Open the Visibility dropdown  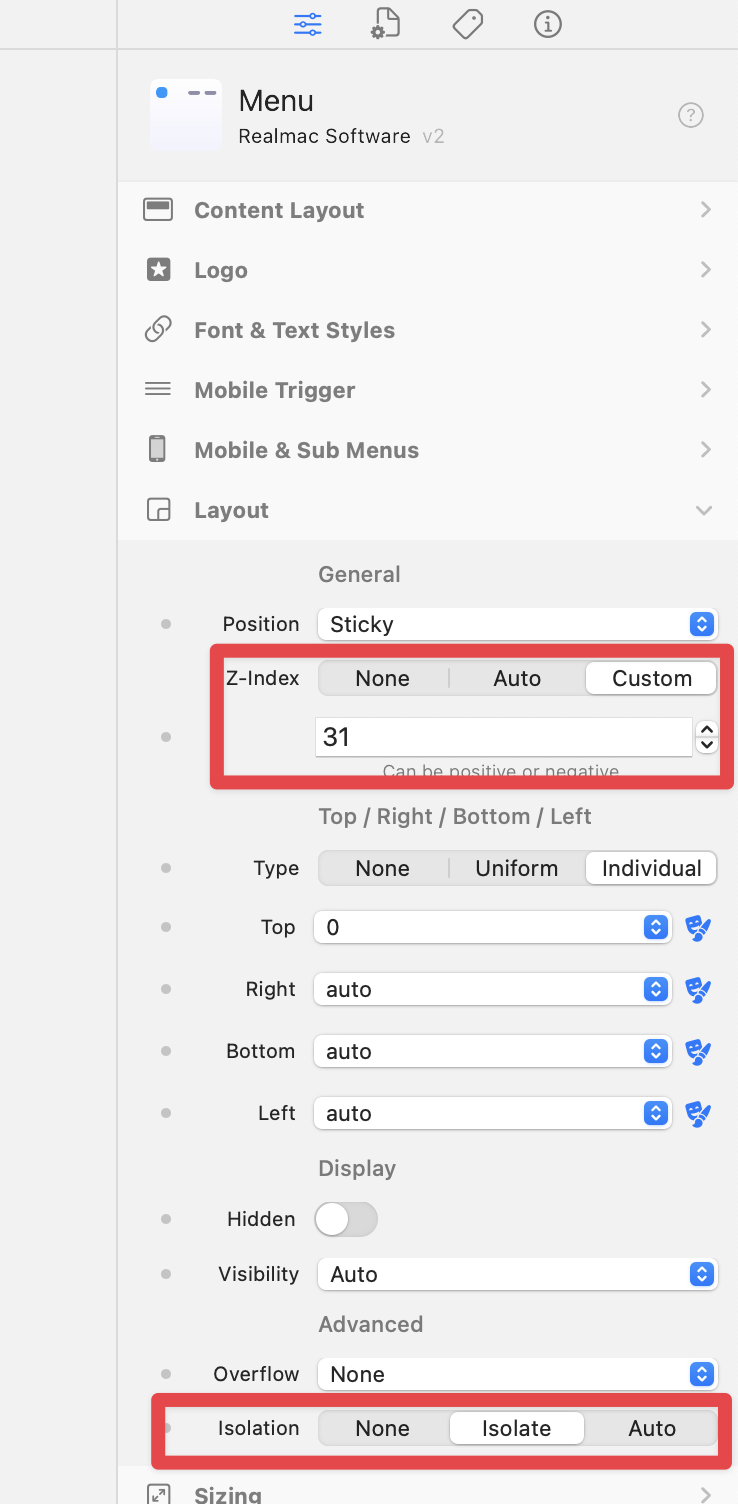[x=517, y=1274]
